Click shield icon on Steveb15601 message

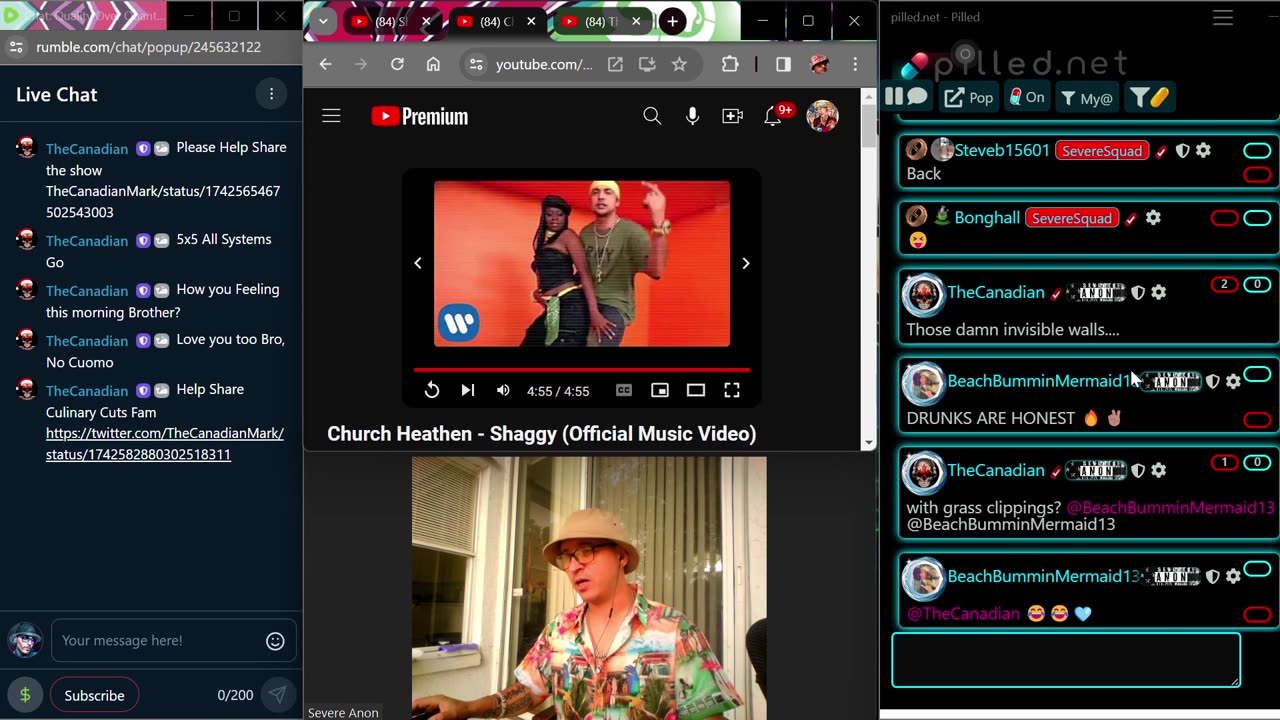point(1182,150)
